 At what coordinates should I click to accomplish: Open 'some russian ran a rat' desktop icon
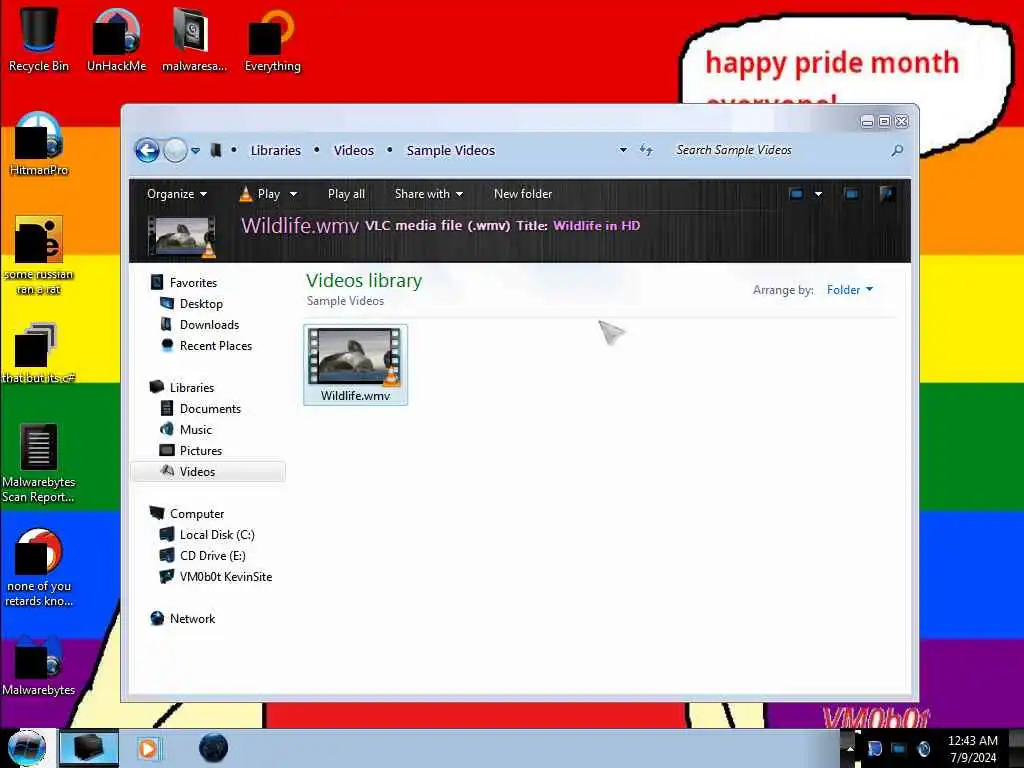pyautogui.click(x=39, y=255)
